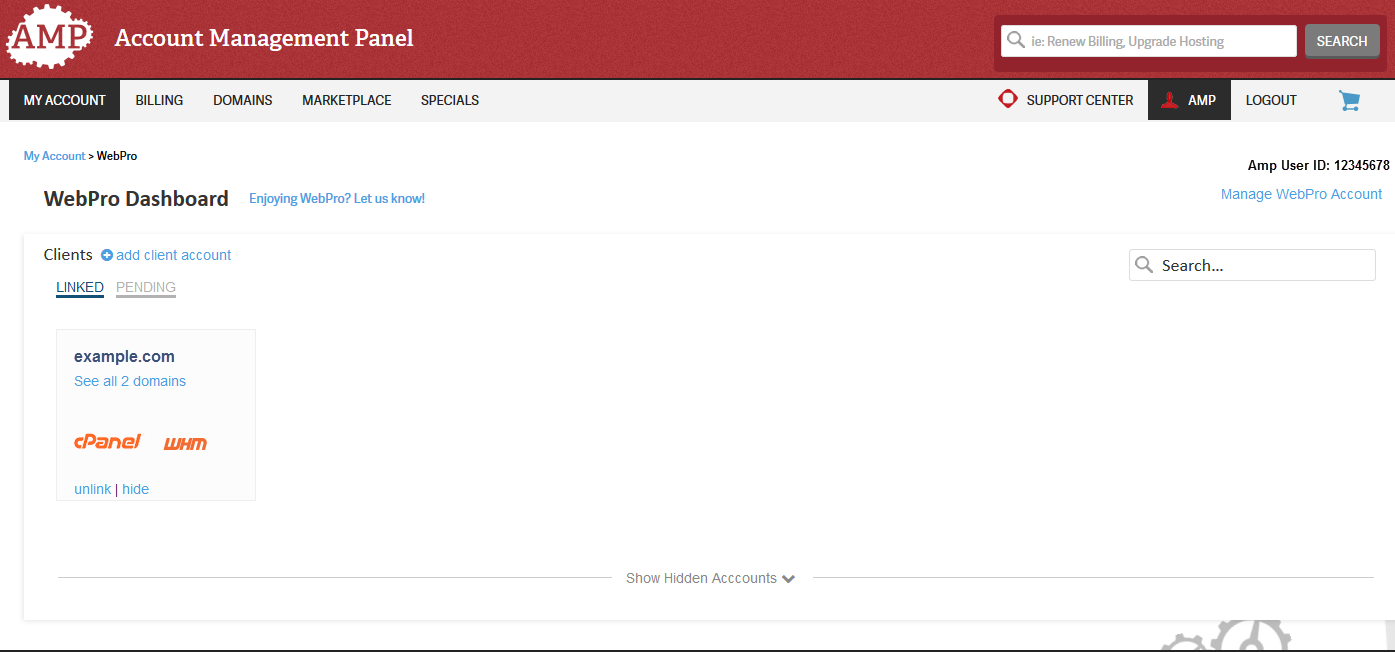This screenshot has width=1395, height=652.
Task: Unlink the example.com account
Action: pos(92,489)
